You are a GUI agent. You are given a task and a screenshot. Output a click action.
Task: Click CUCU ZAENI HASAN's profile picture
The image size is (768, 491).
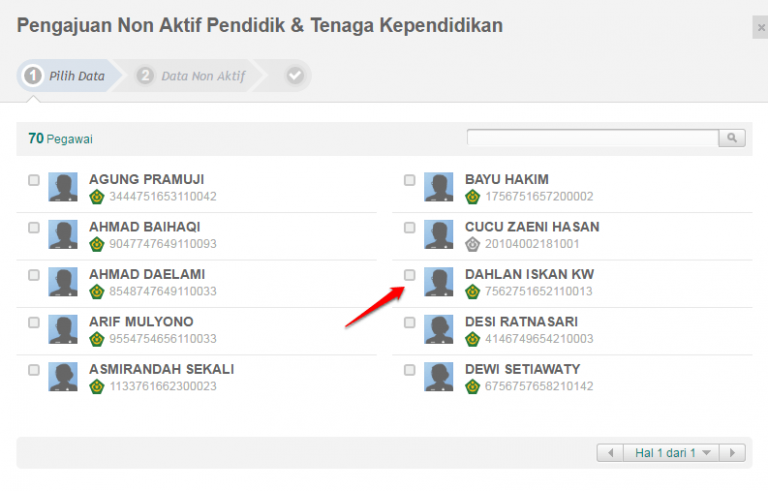[438, 234]
